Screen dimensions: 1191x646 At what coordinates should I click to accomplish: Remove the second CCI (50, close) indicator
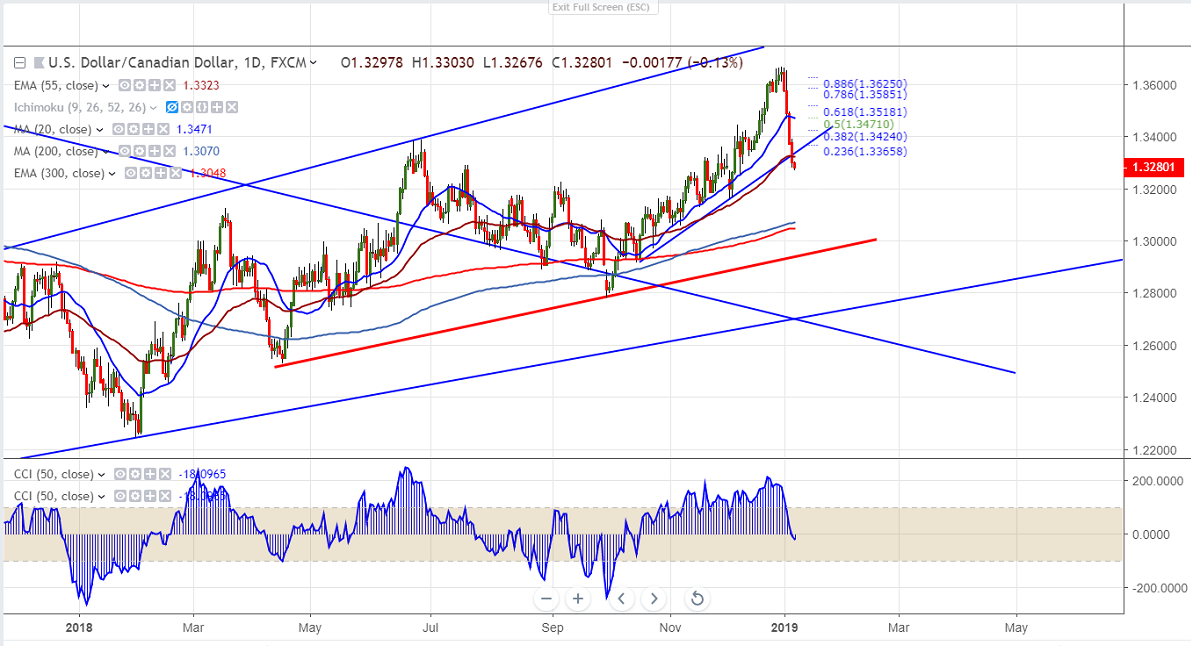[x=164, y=496]
